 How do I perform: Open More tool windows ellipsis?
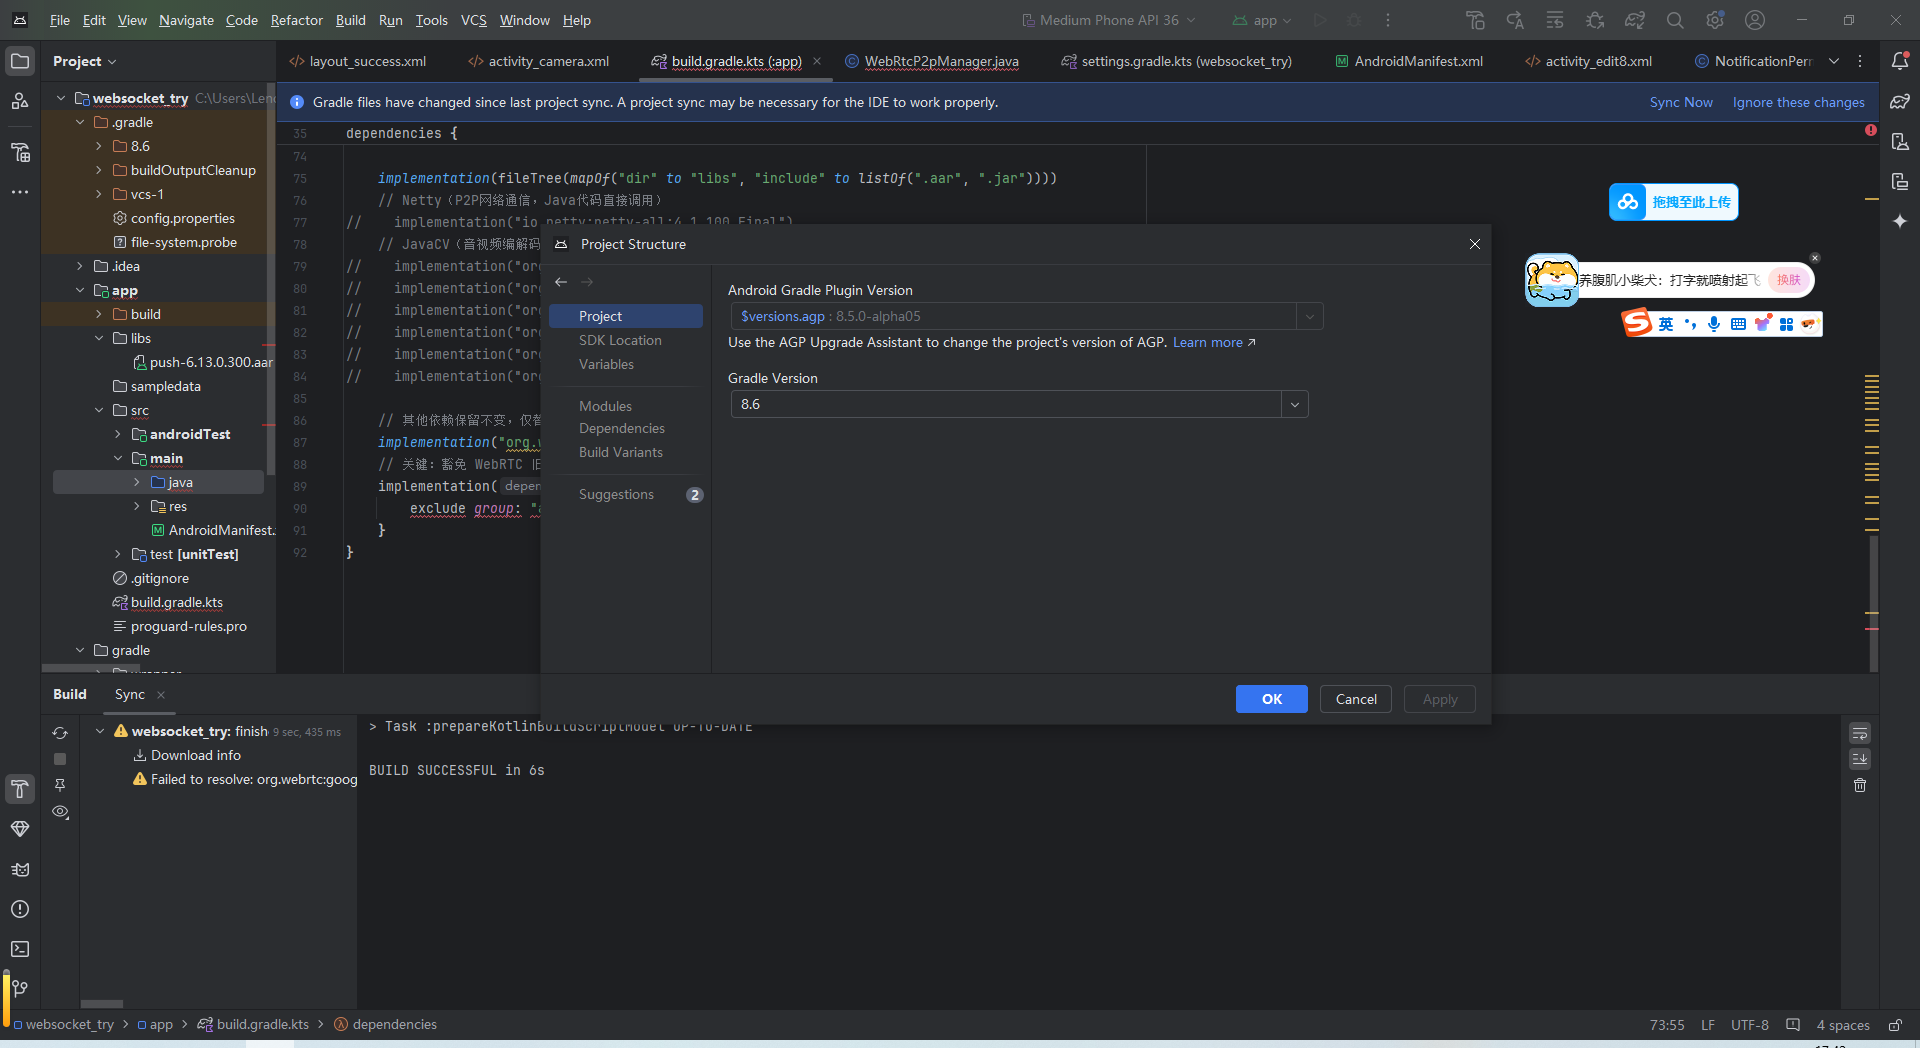click(20, 192)
